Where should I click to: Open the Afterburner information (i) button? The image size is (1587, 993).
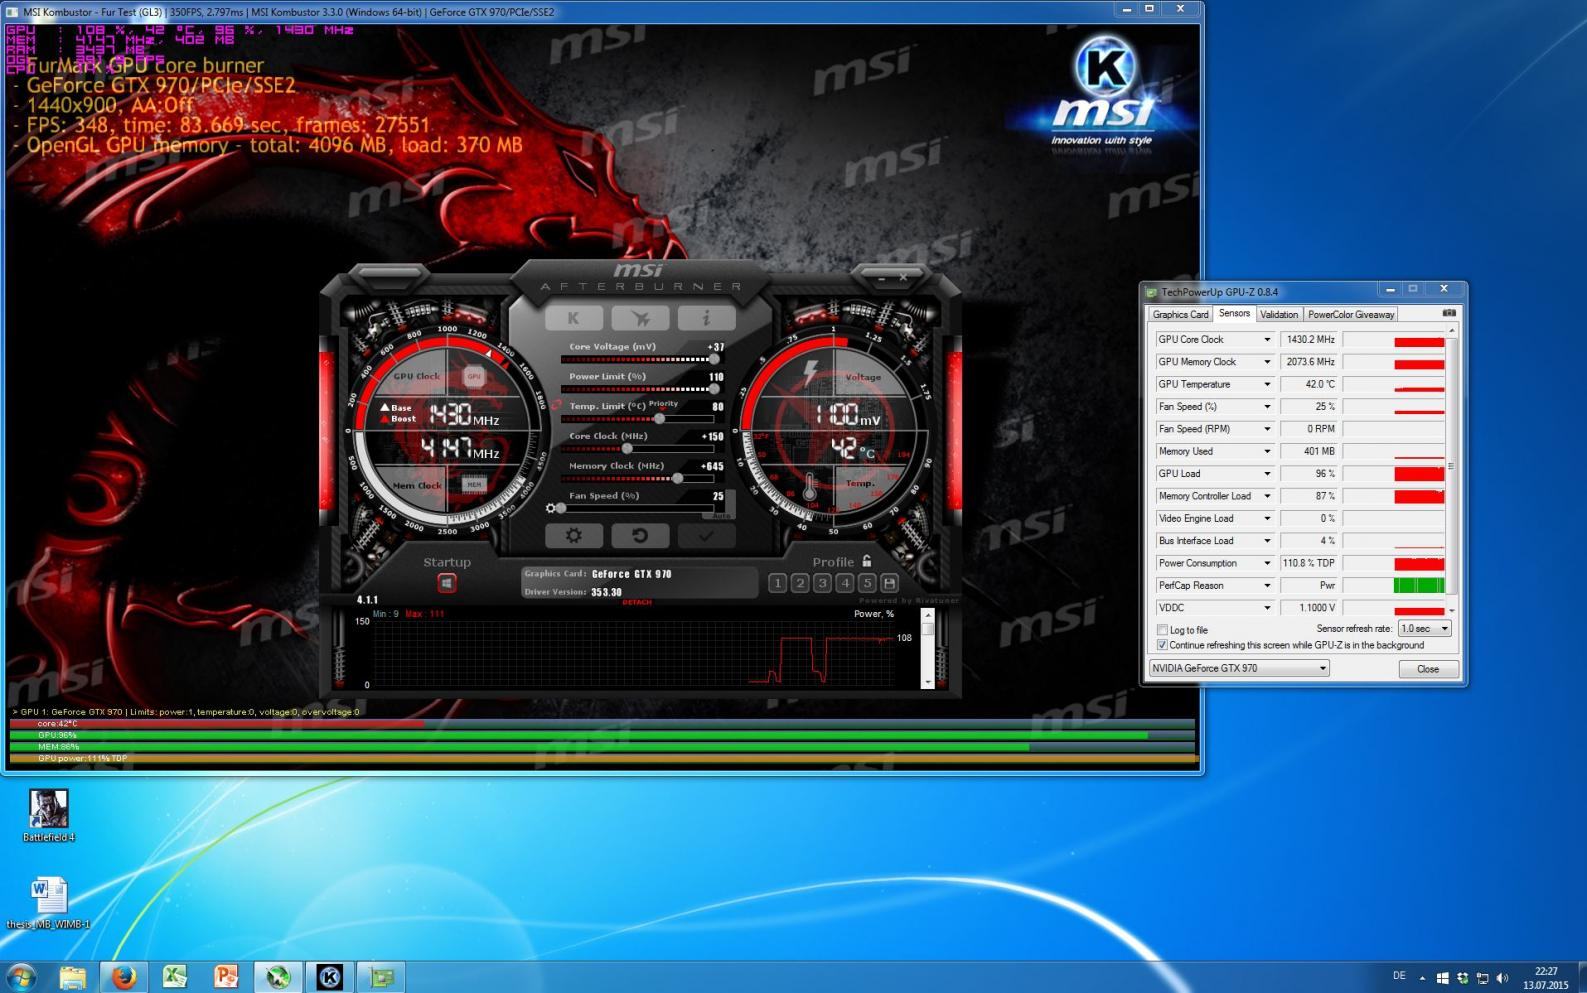706,318
